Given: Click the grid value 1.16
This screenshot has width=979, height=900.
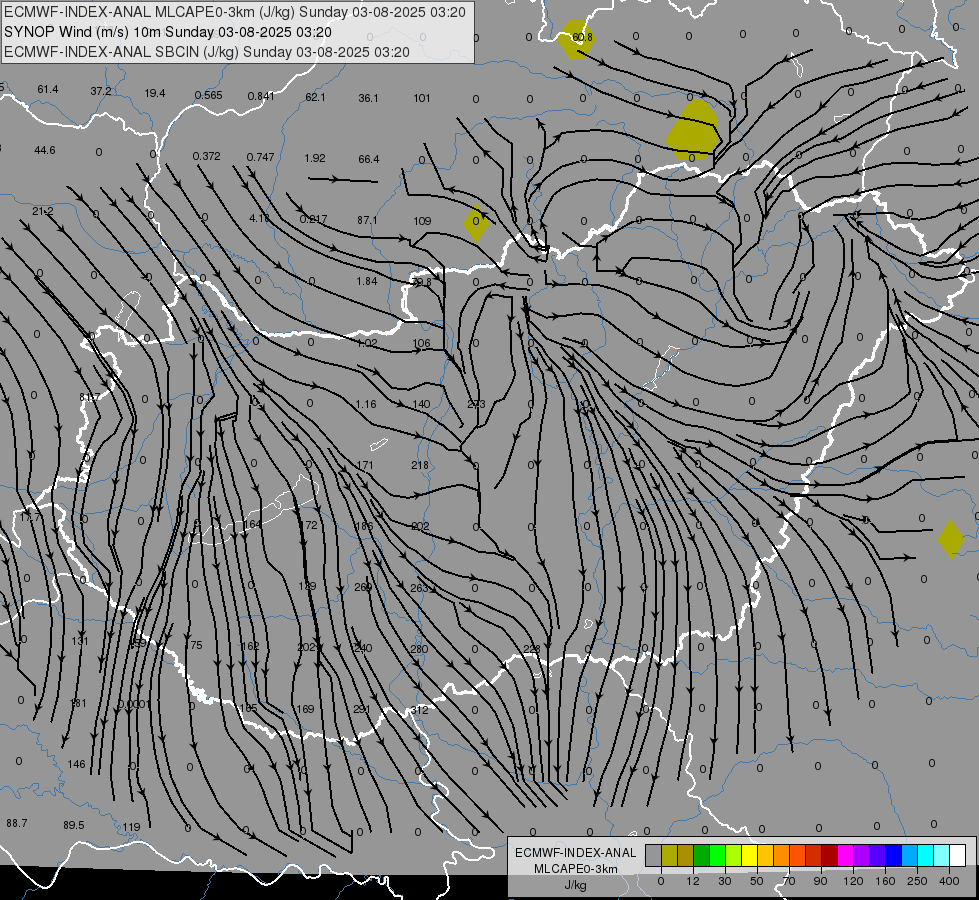Looking at the screenshot, I should click(x=366, y=404).
